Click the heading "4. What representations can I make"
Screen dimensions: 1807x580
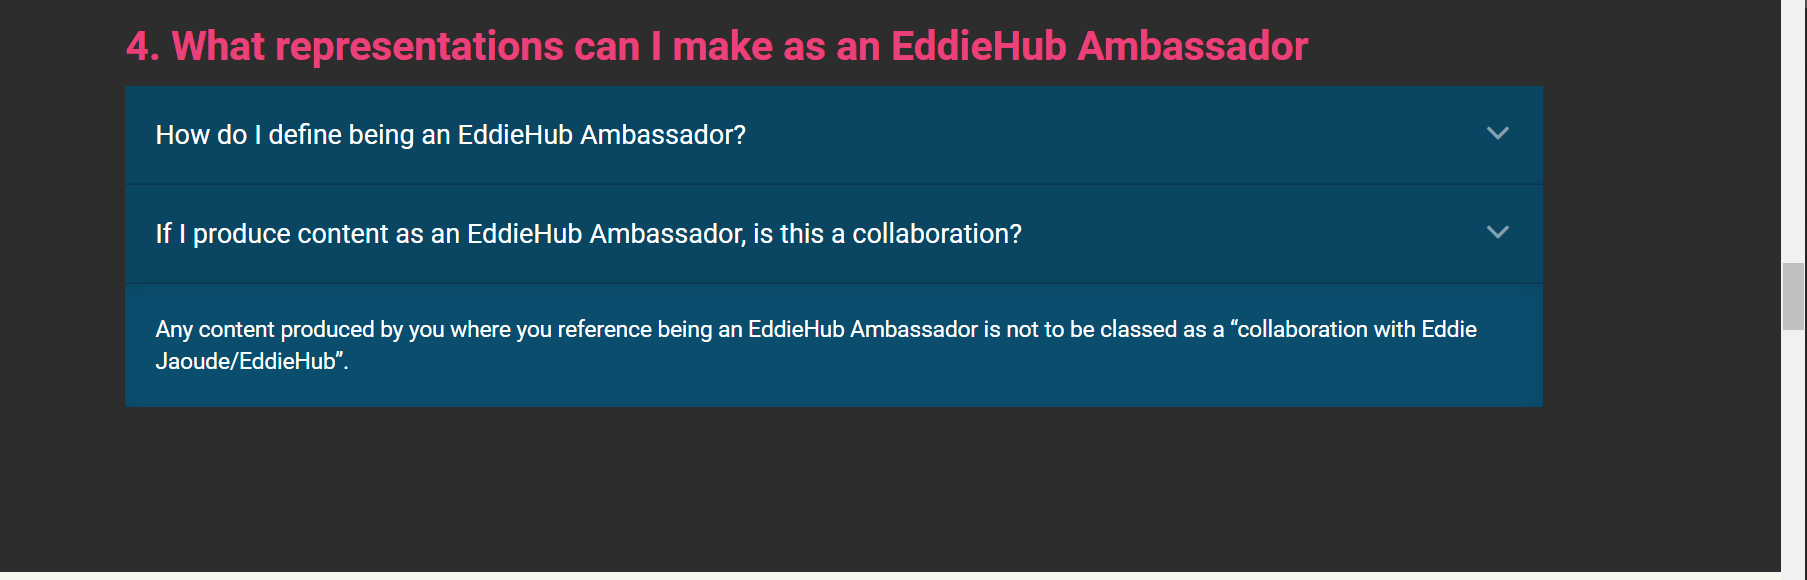716,45
